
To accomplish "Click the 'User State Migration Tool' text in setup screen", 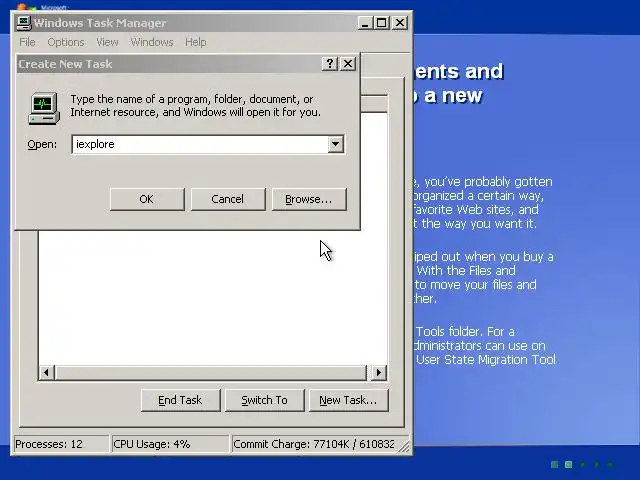I will (x=486, y=360).
